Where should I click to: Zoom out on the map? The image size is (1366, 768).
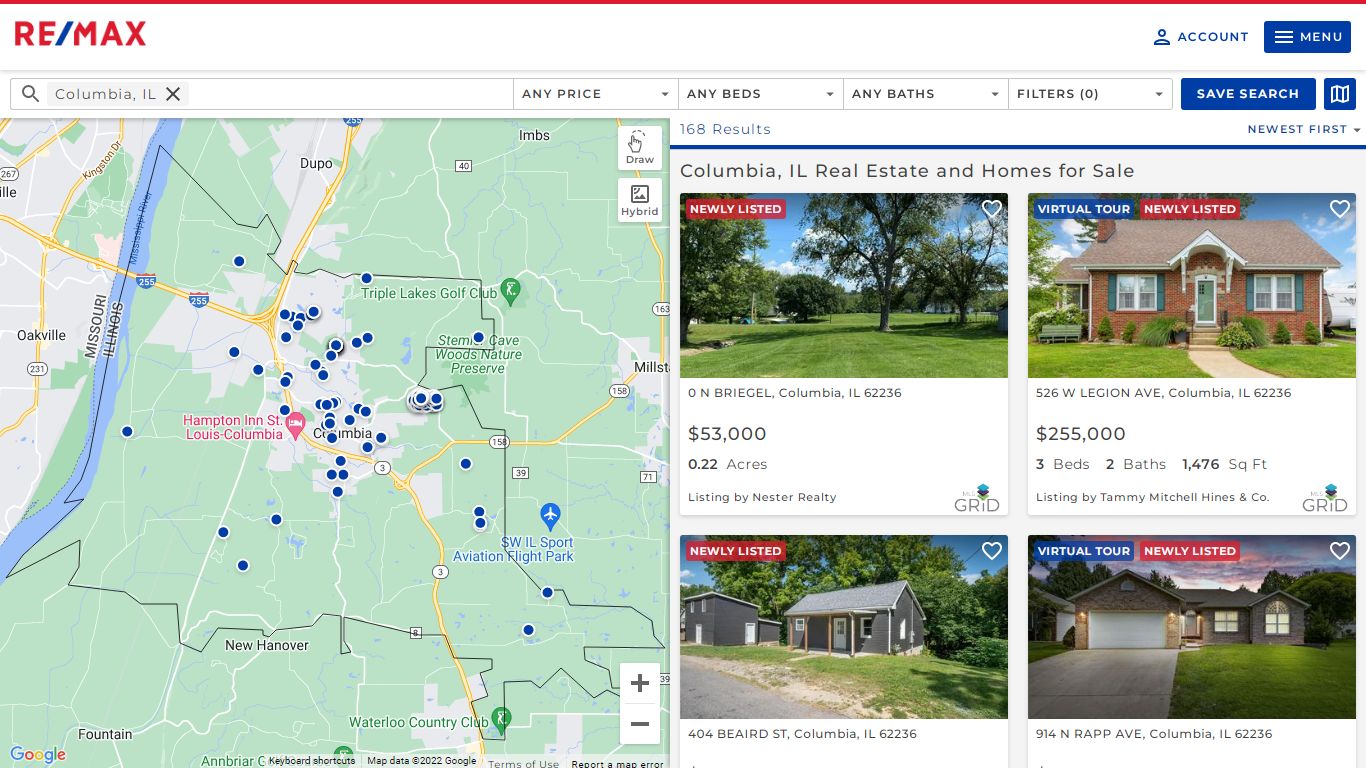coord(640,724)
